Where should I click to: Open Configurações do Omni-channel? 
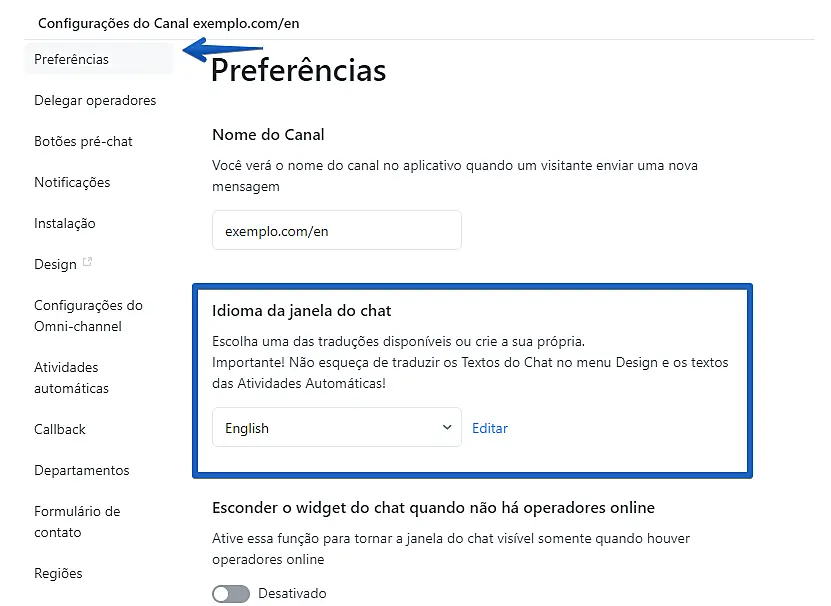[x=88, y=316]
